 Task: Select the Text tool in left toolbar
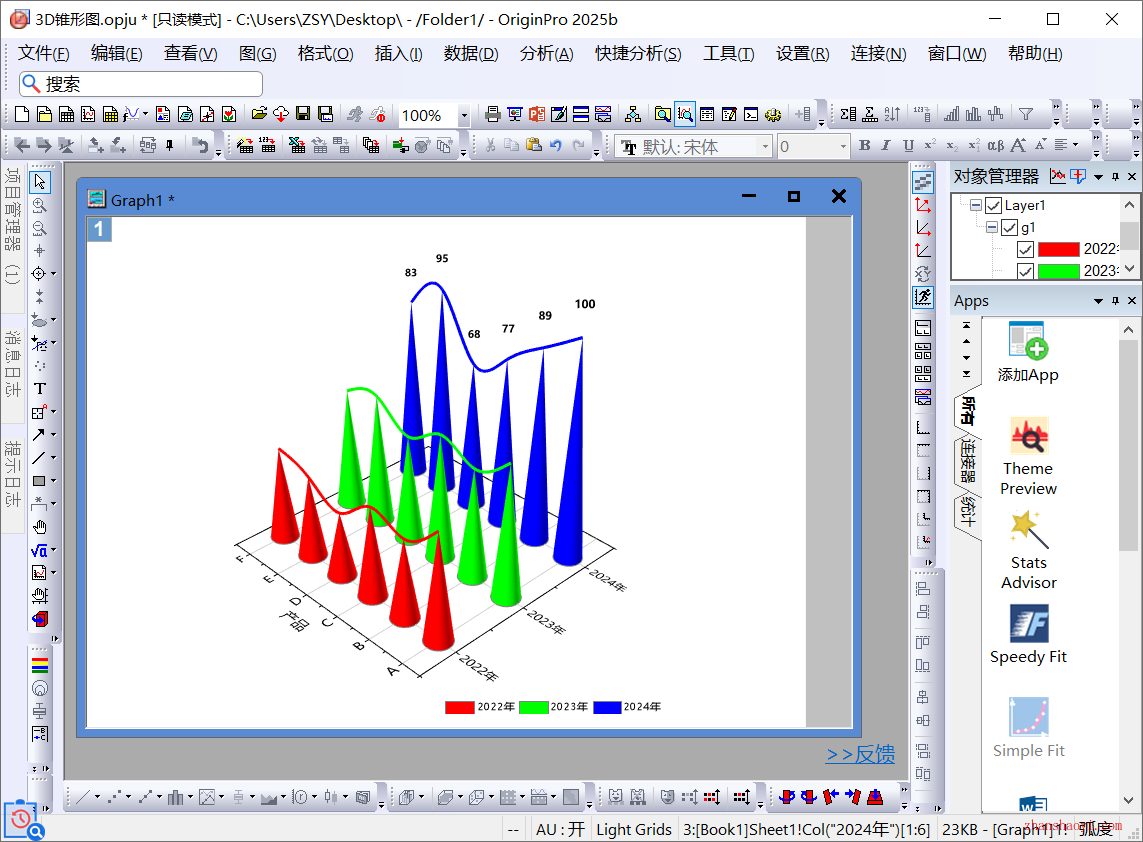pos(40,389)
